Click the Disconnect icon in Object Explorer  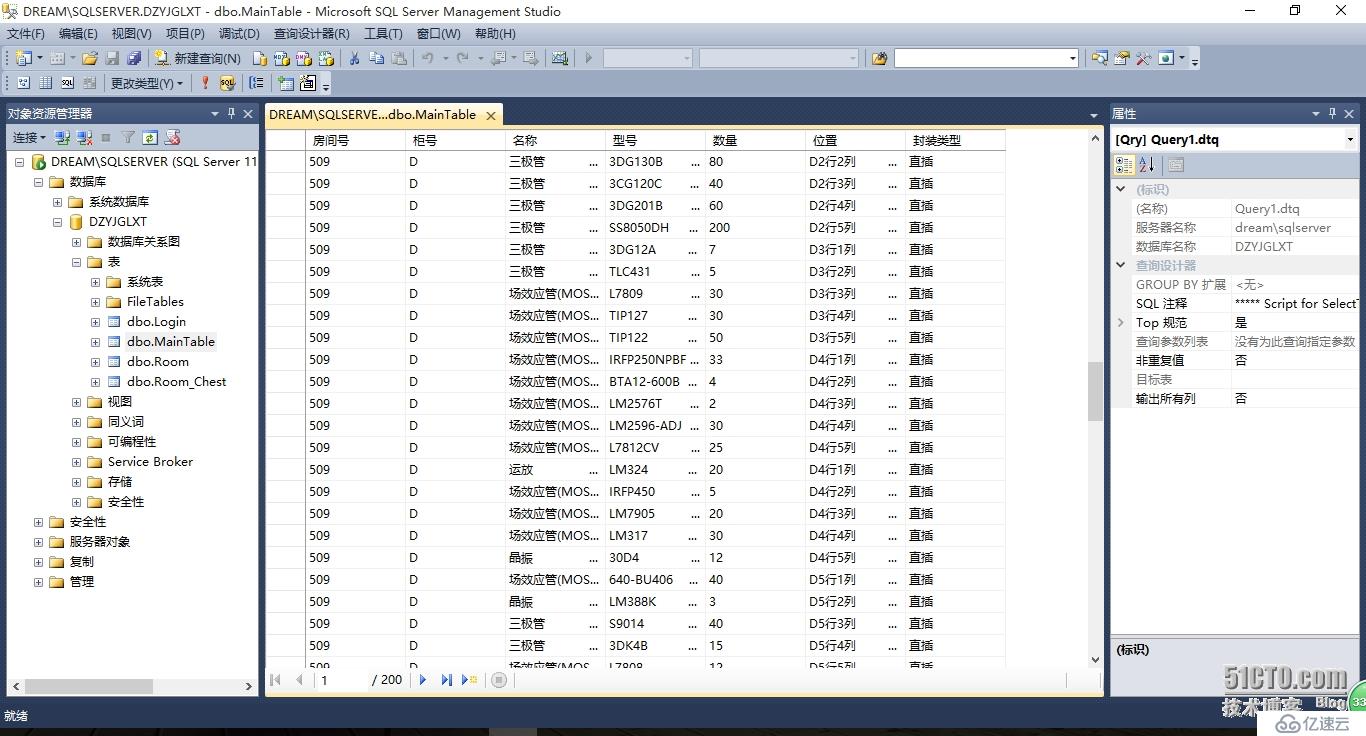click(x=85, y=137)
